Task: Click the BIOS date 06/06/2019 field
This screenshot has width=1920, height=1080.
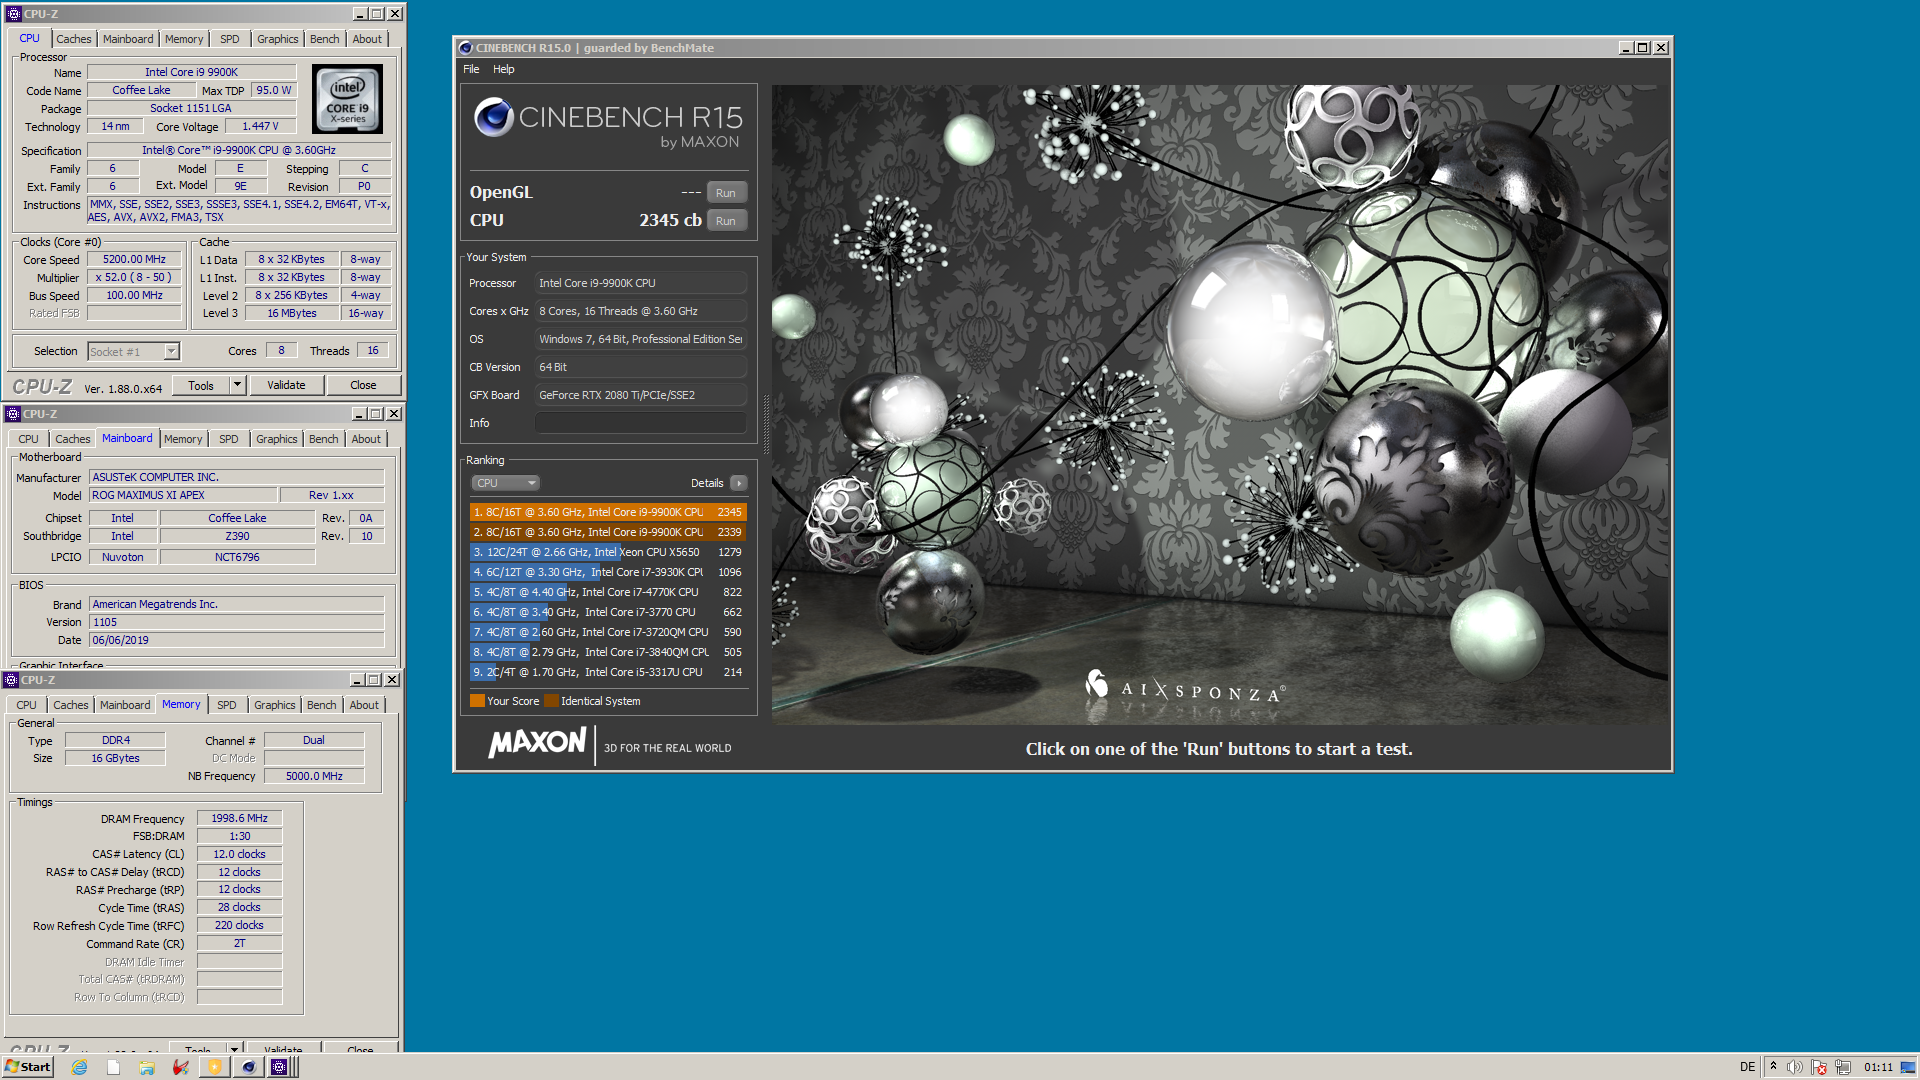Action: (x=236, y=640)
